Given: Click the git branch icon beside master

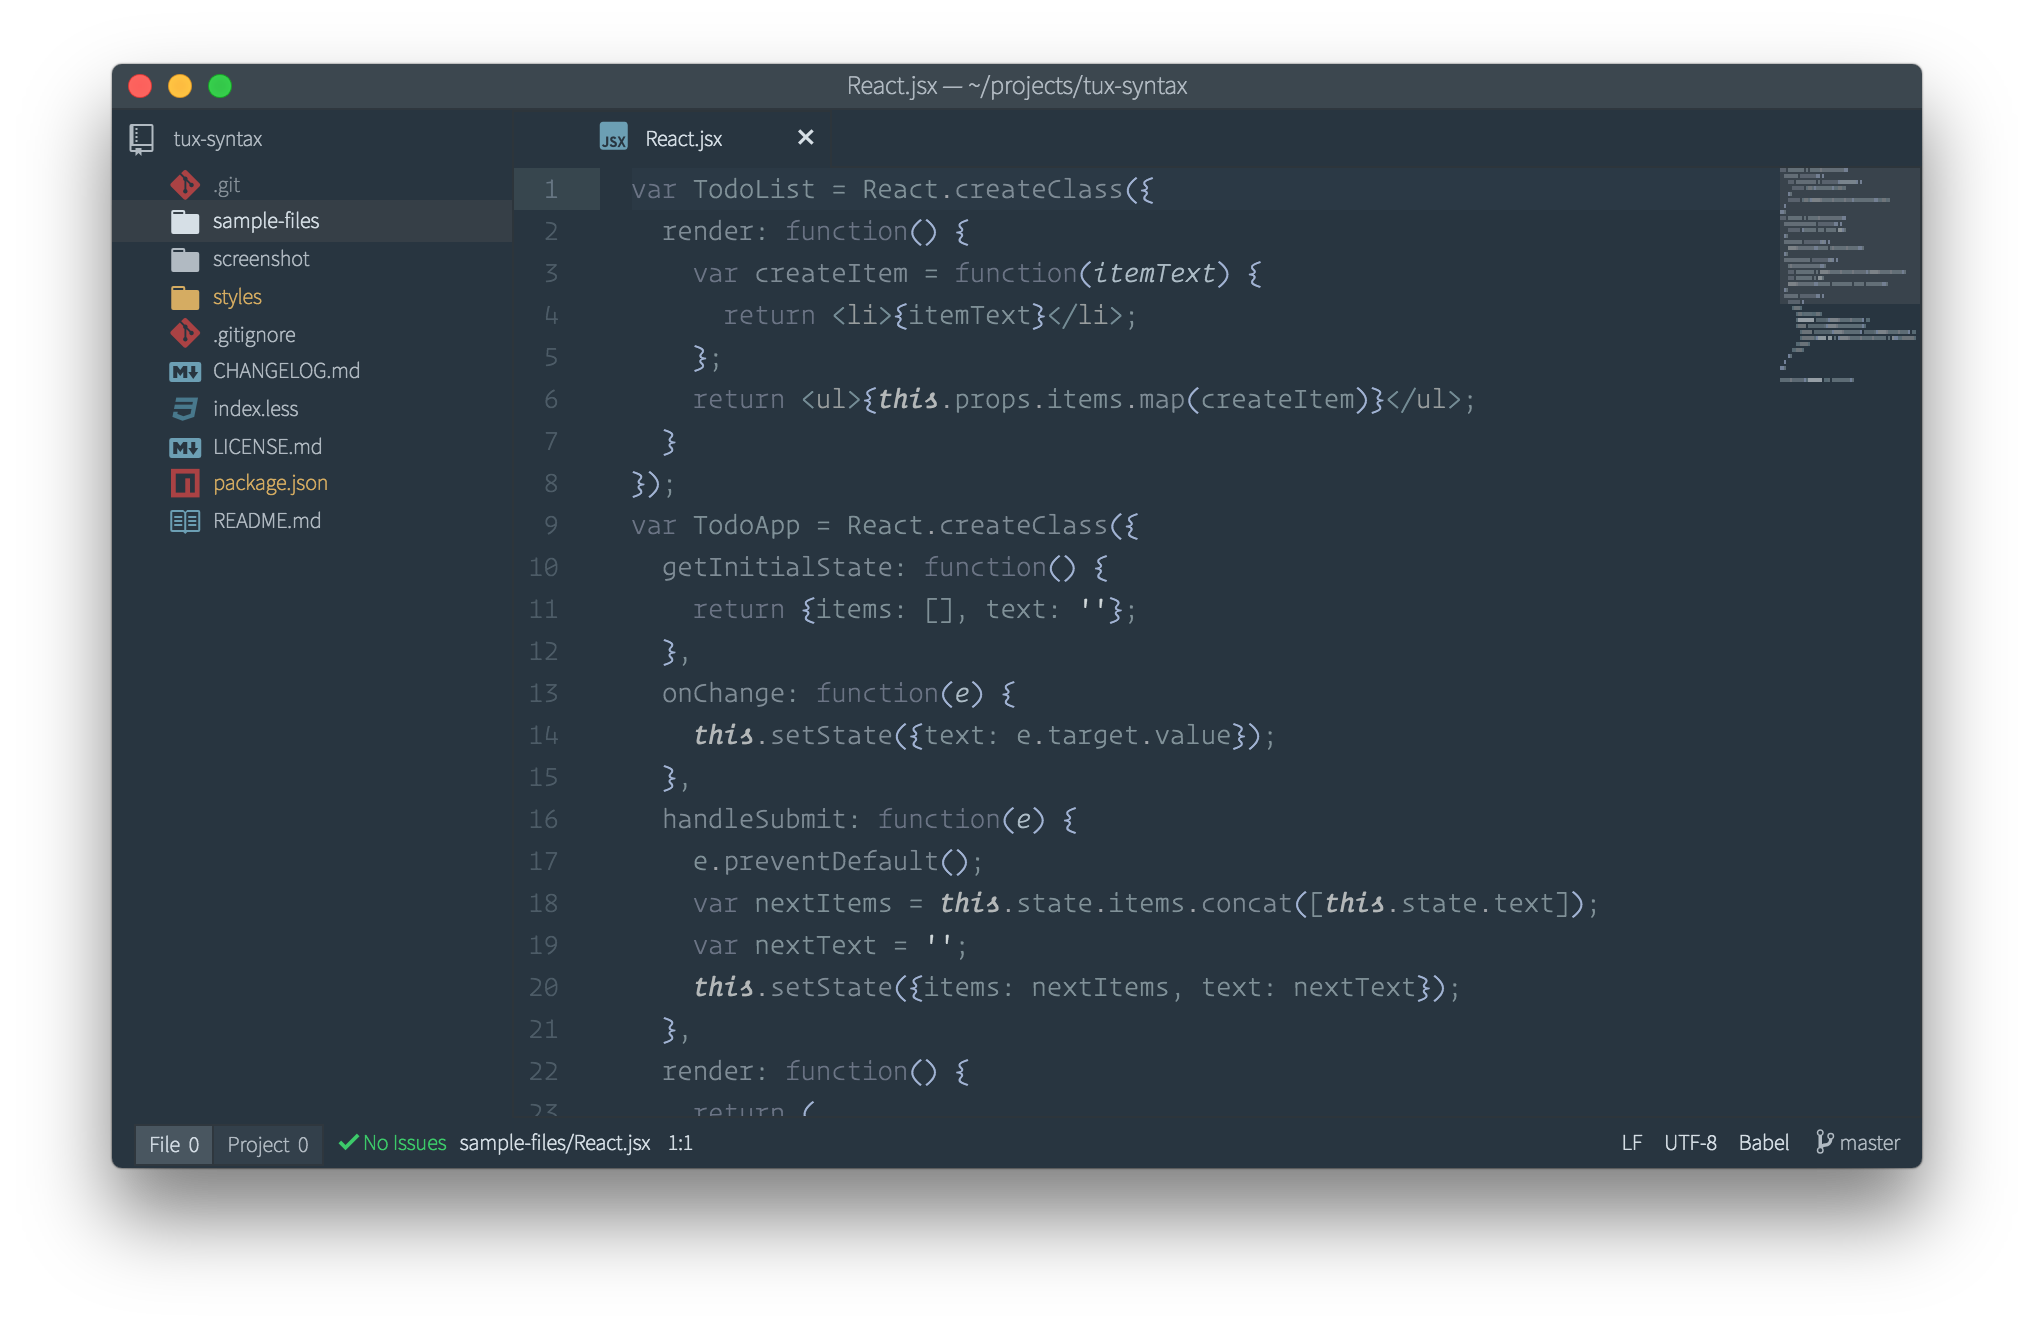Looking at the screenshot, I should pyautogui.click(x=1824, y=1142).
